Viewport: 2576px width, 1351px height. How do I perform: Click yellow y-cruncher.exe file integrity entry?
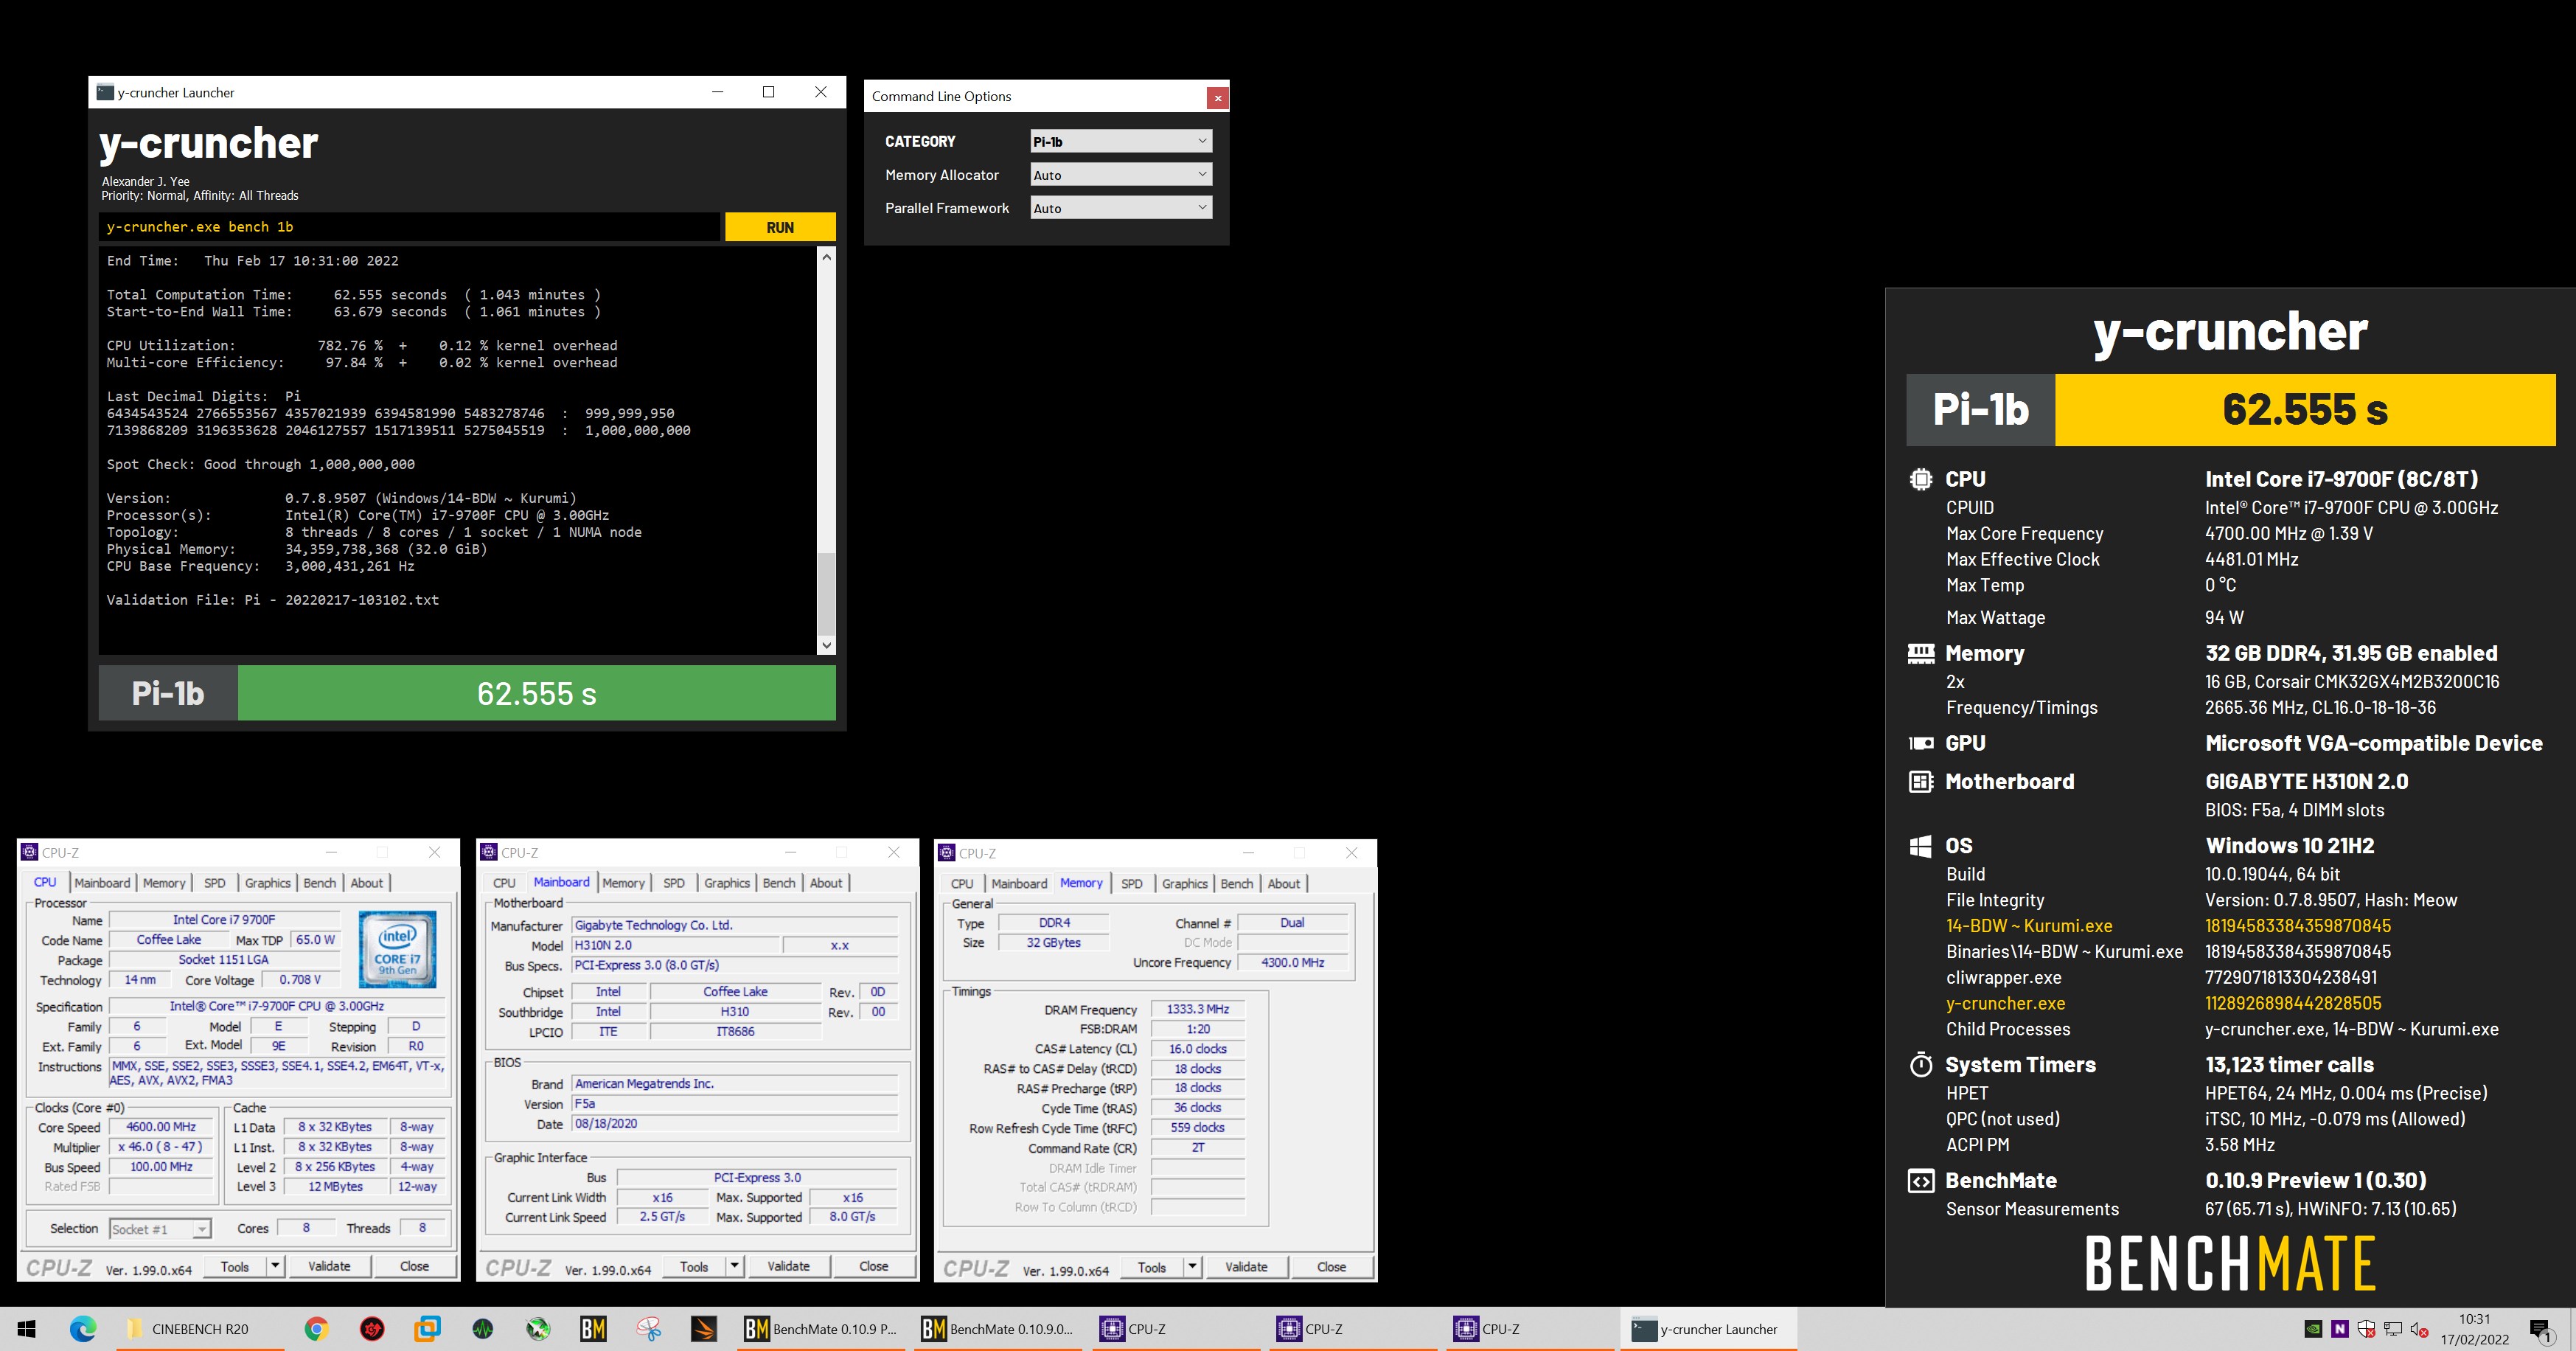[x=2005, y=1003]
